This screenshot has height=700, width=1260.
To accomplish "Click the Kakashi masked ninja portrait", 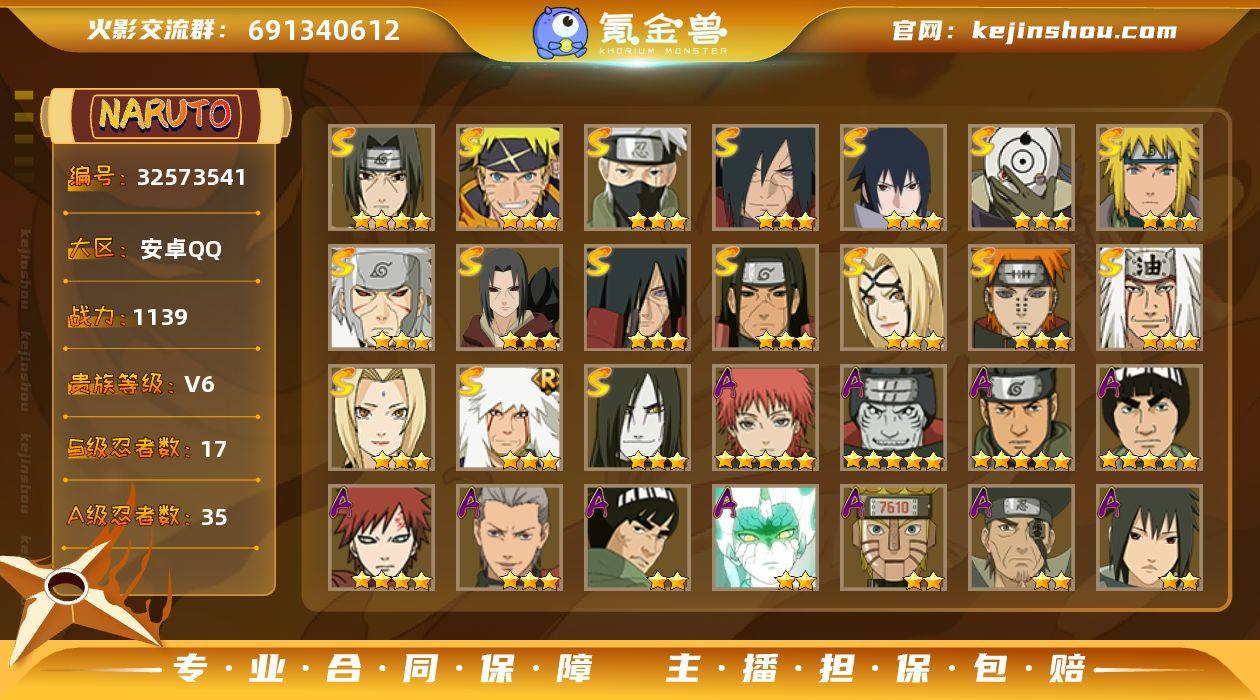I will (637, 177).
